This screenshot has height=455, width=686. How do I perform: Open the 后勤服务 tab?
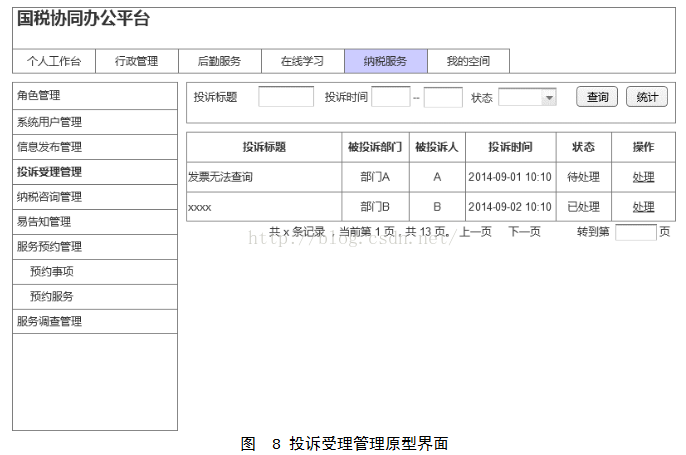(x=220, y=61)
